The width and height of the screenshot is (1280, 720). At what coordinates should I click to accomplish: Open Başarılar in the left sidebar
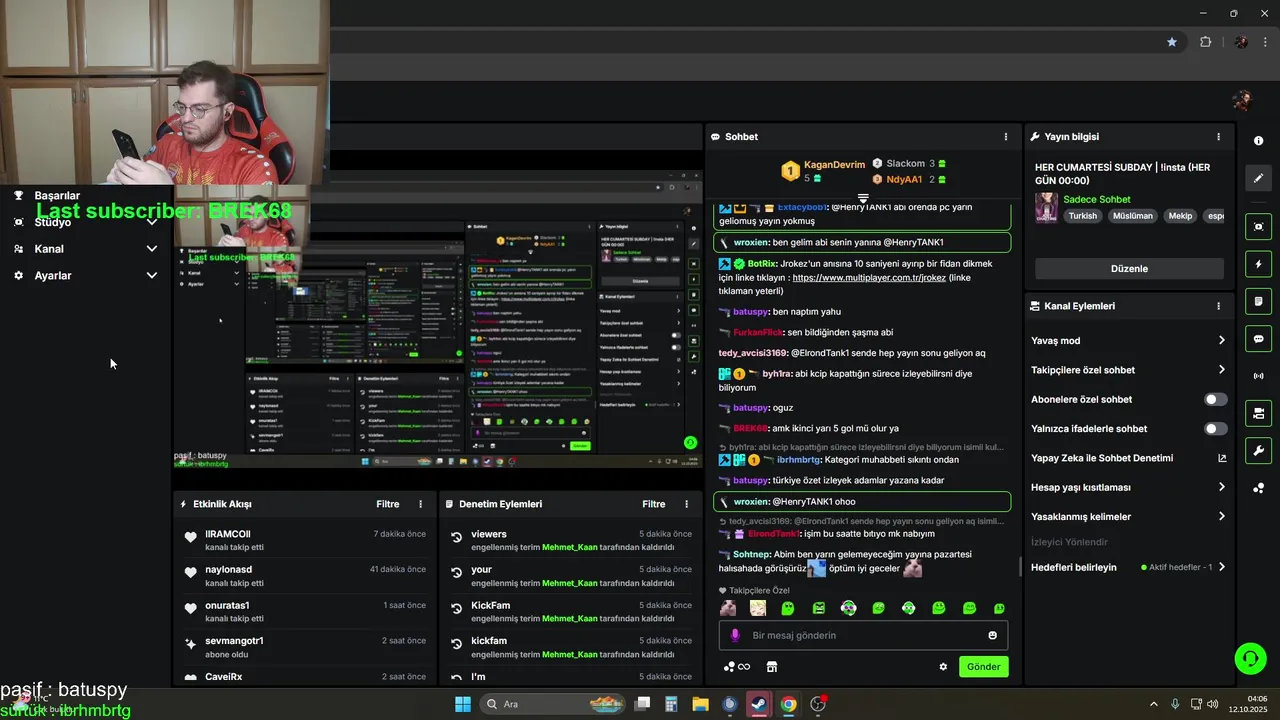coord(56,196)
